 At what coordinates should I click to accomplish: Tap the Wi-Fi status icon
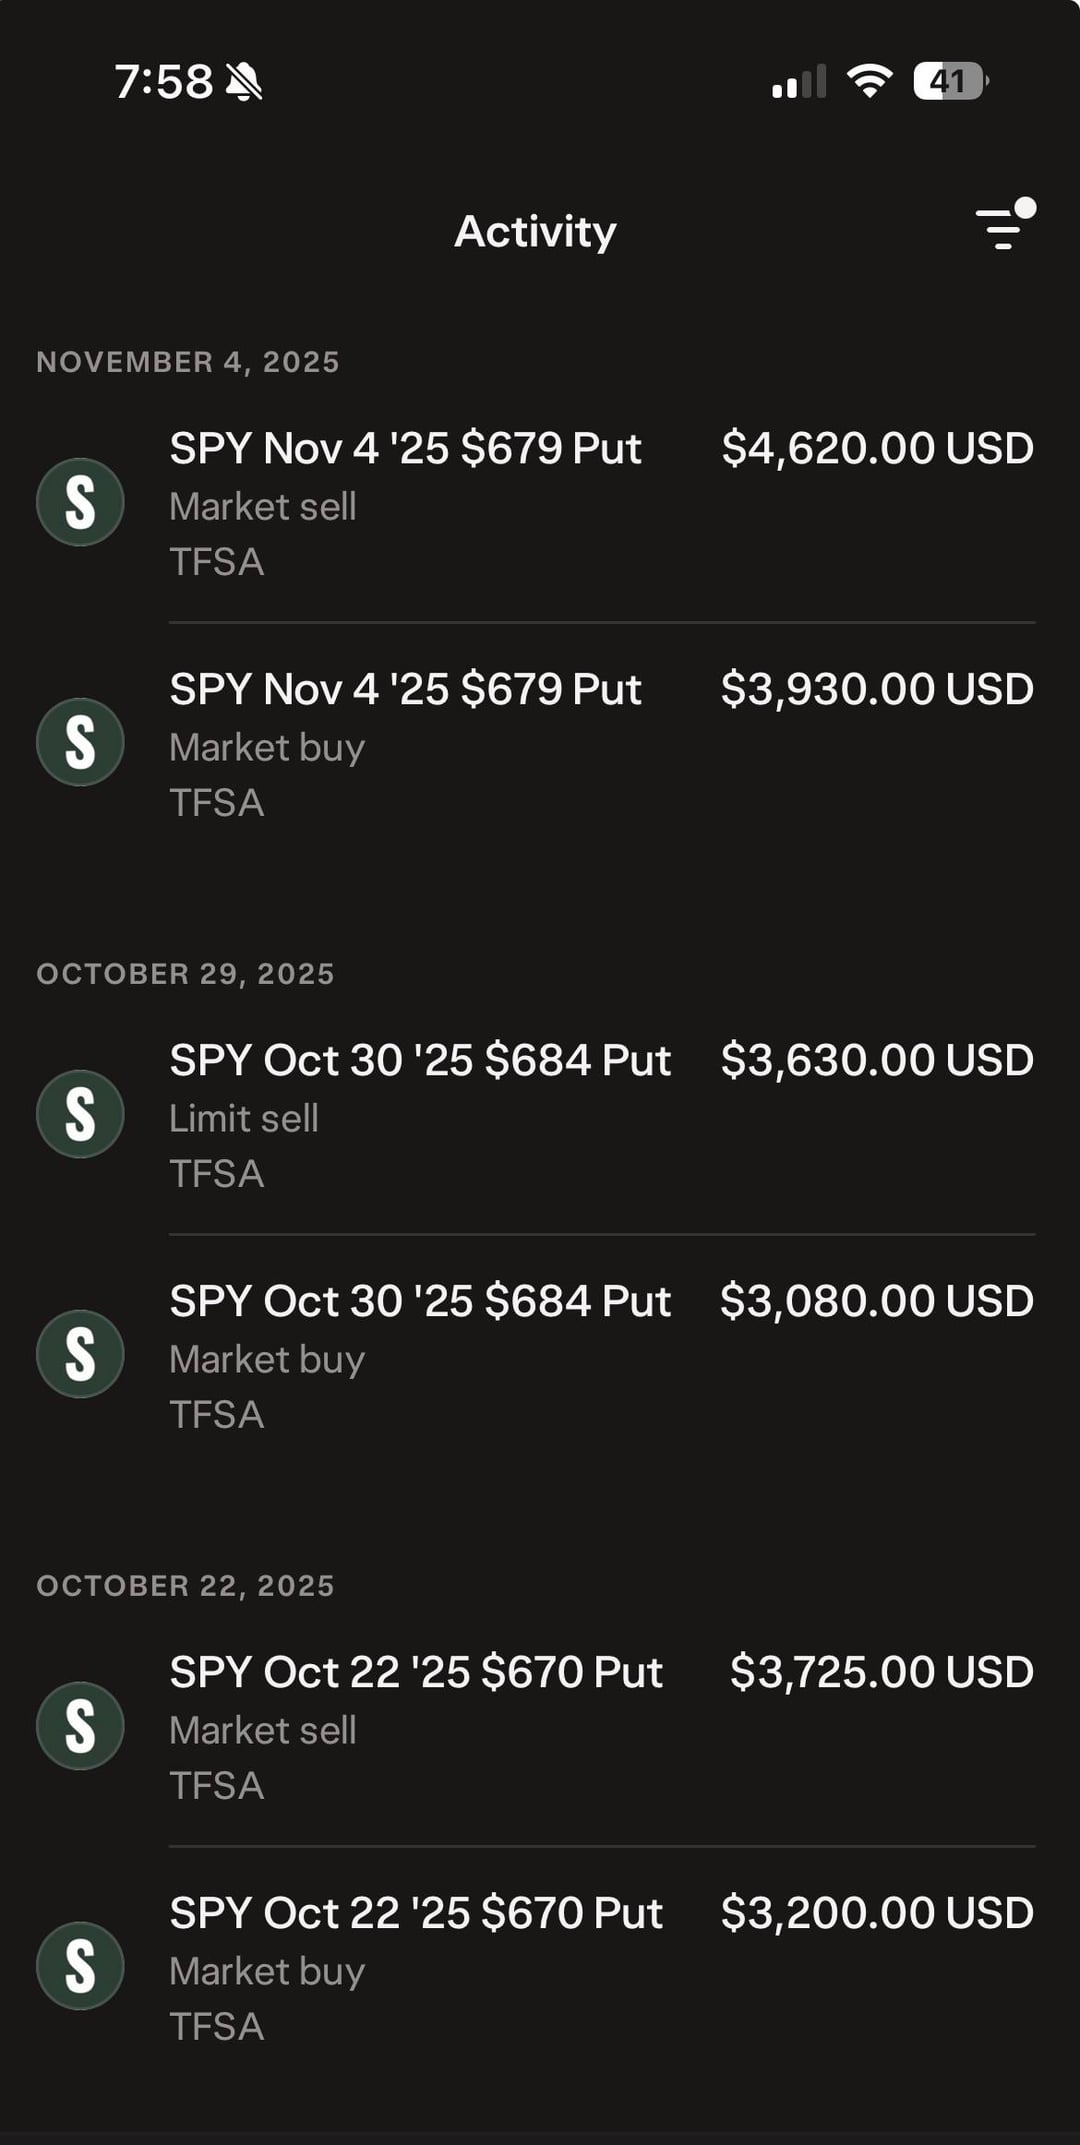click(x=869, y=81)
